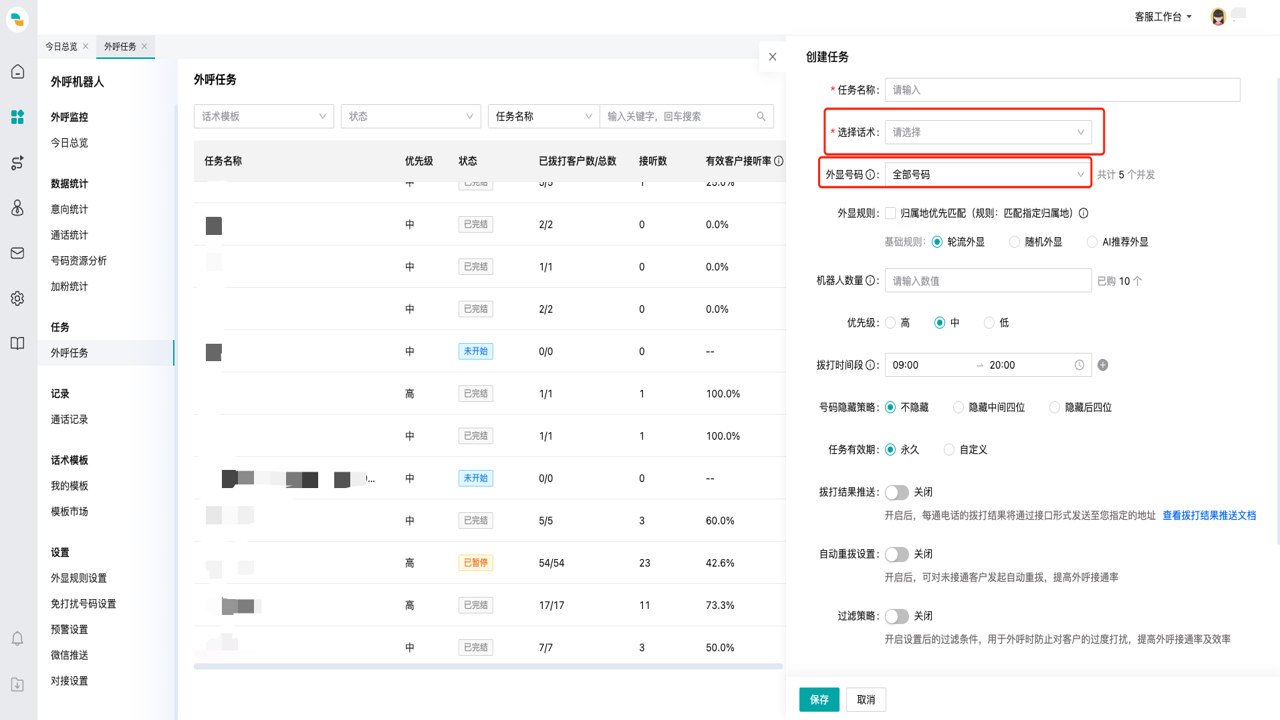Close the 今日总览 tab

coord(86,47)
